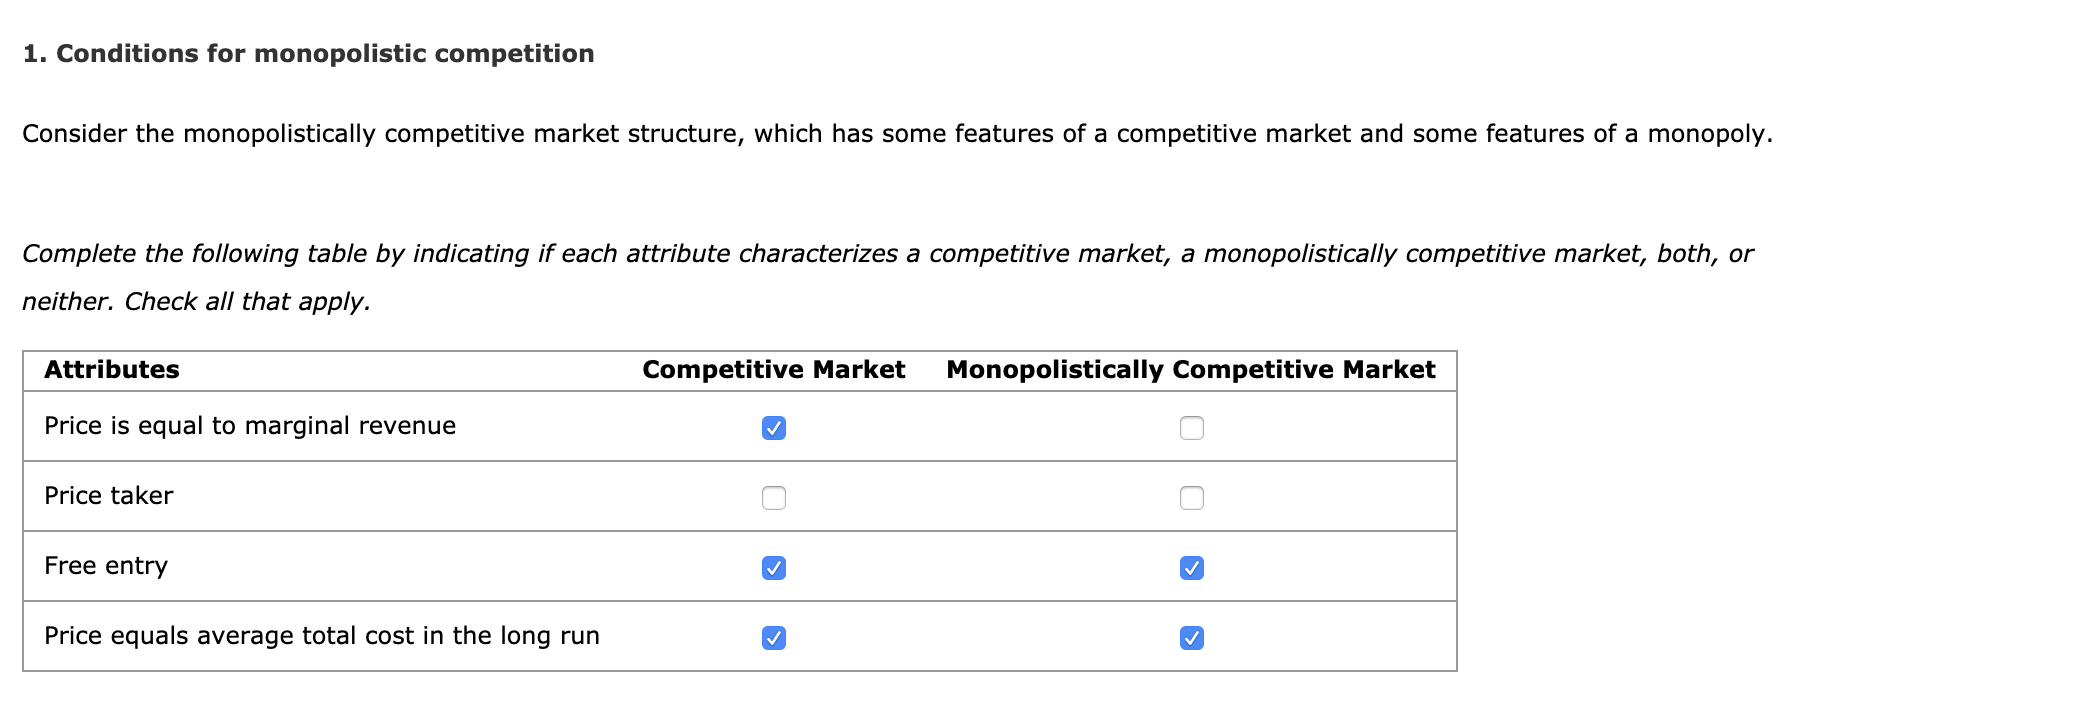This screenshot has width=2092, height=708.
Task: Toggle the empty checkbox in the Price taker row
Action: pyautogui.click(x=775, y=497)
